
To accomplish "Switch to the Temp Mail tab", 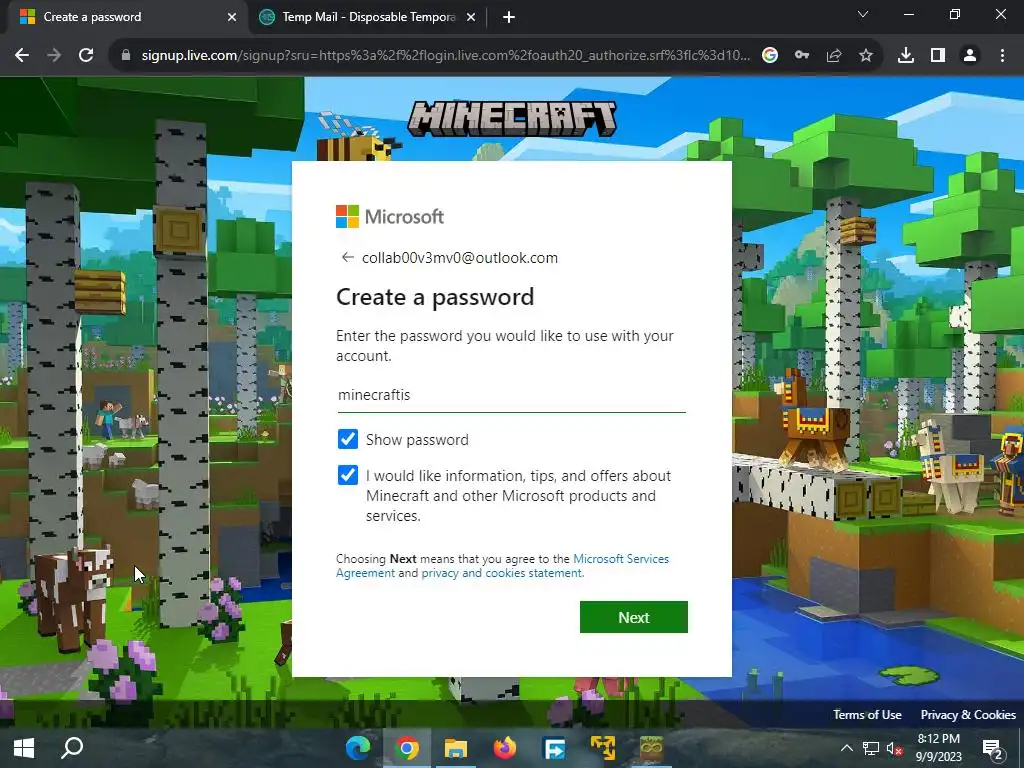I will (x=368, y=18).
